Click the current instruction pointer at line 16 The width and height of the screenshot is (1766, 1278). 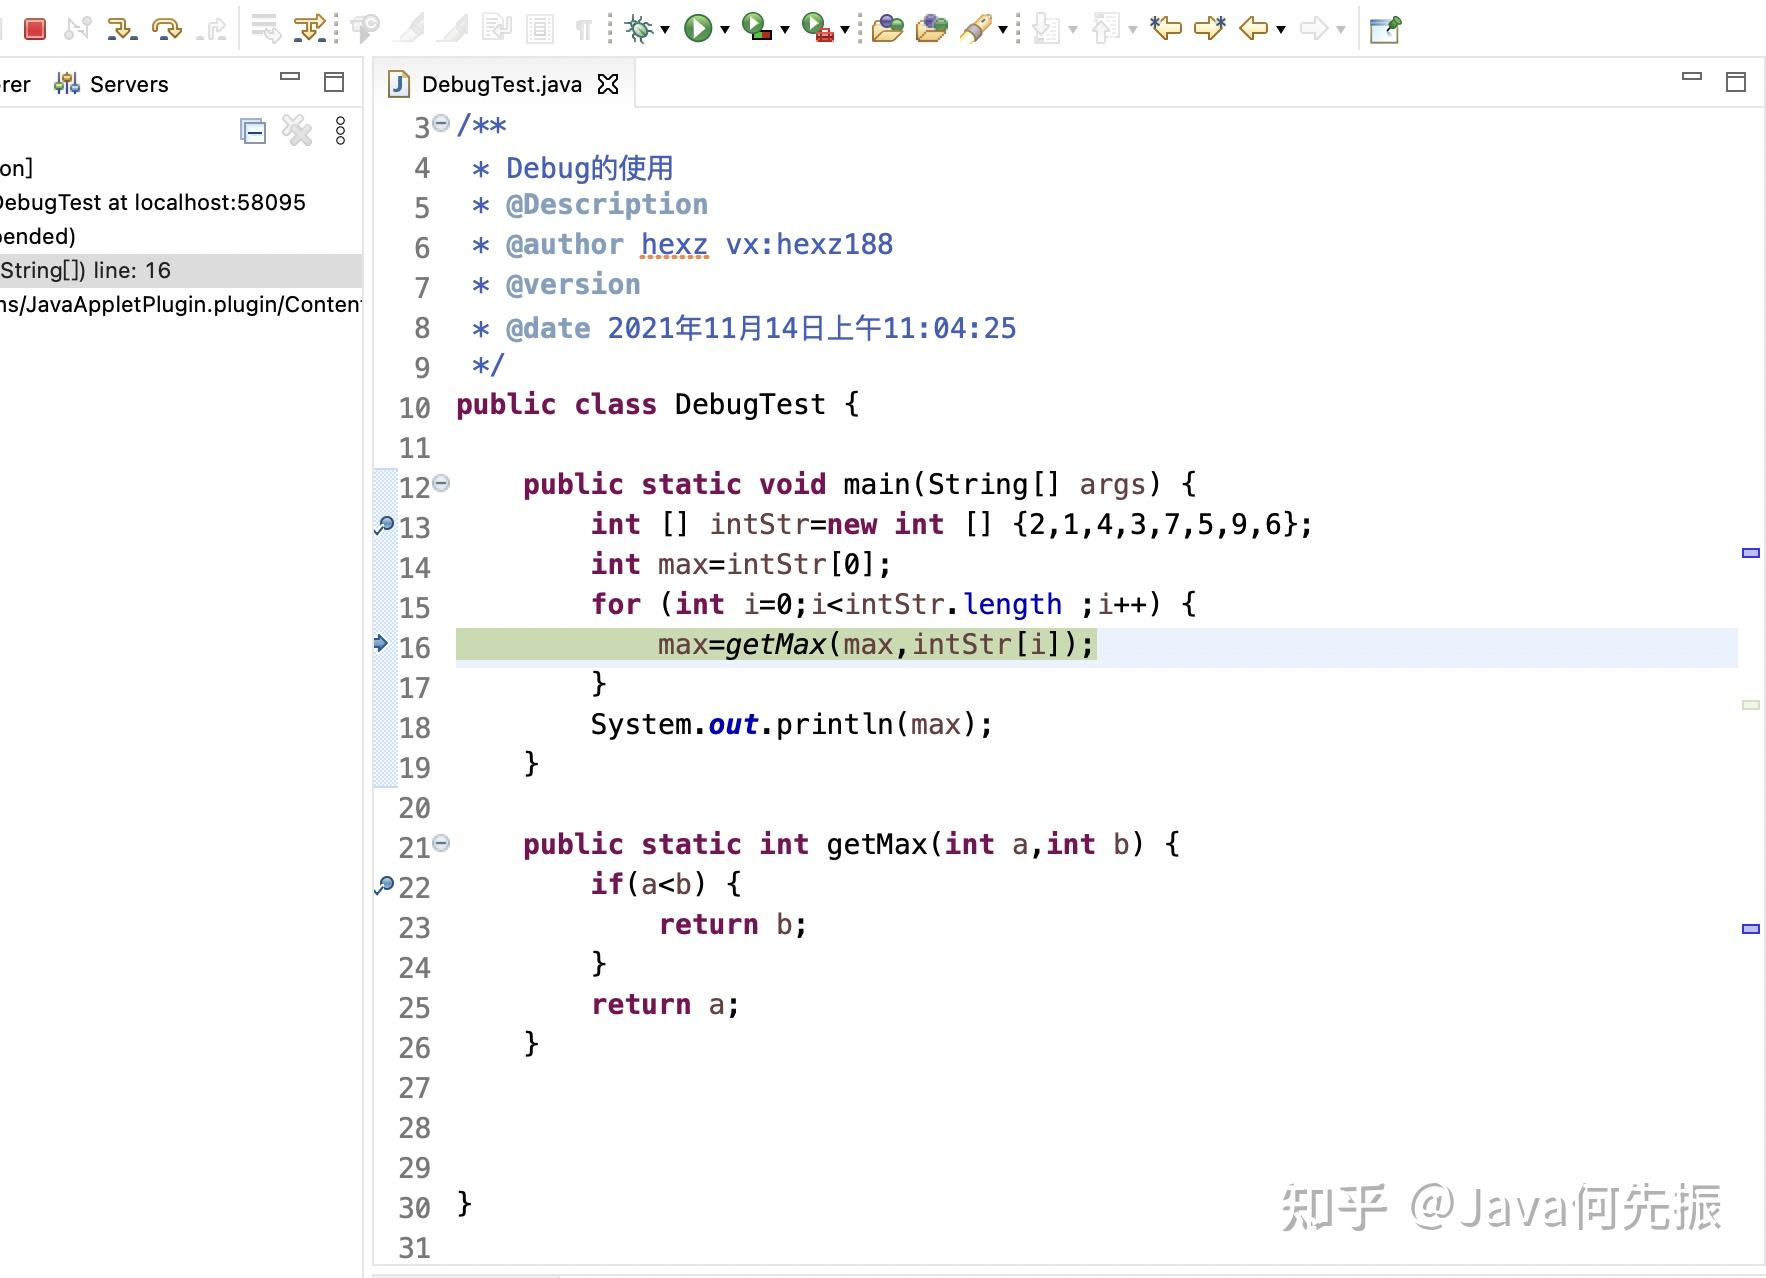coord(381,643)
